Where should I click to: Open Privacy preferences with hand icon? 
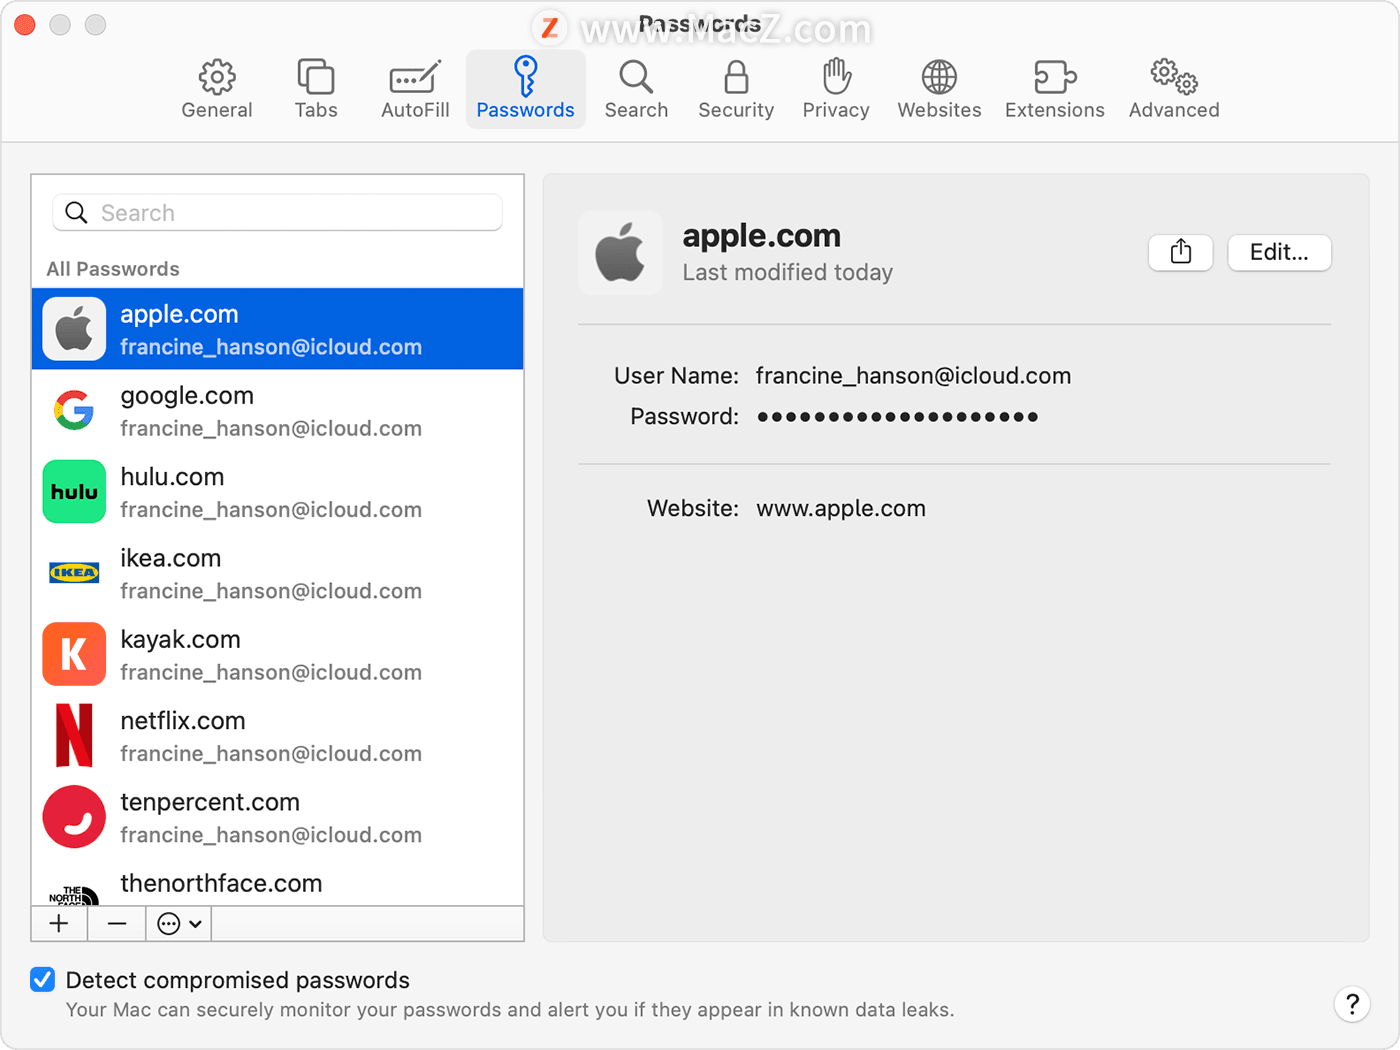point(836,90)
